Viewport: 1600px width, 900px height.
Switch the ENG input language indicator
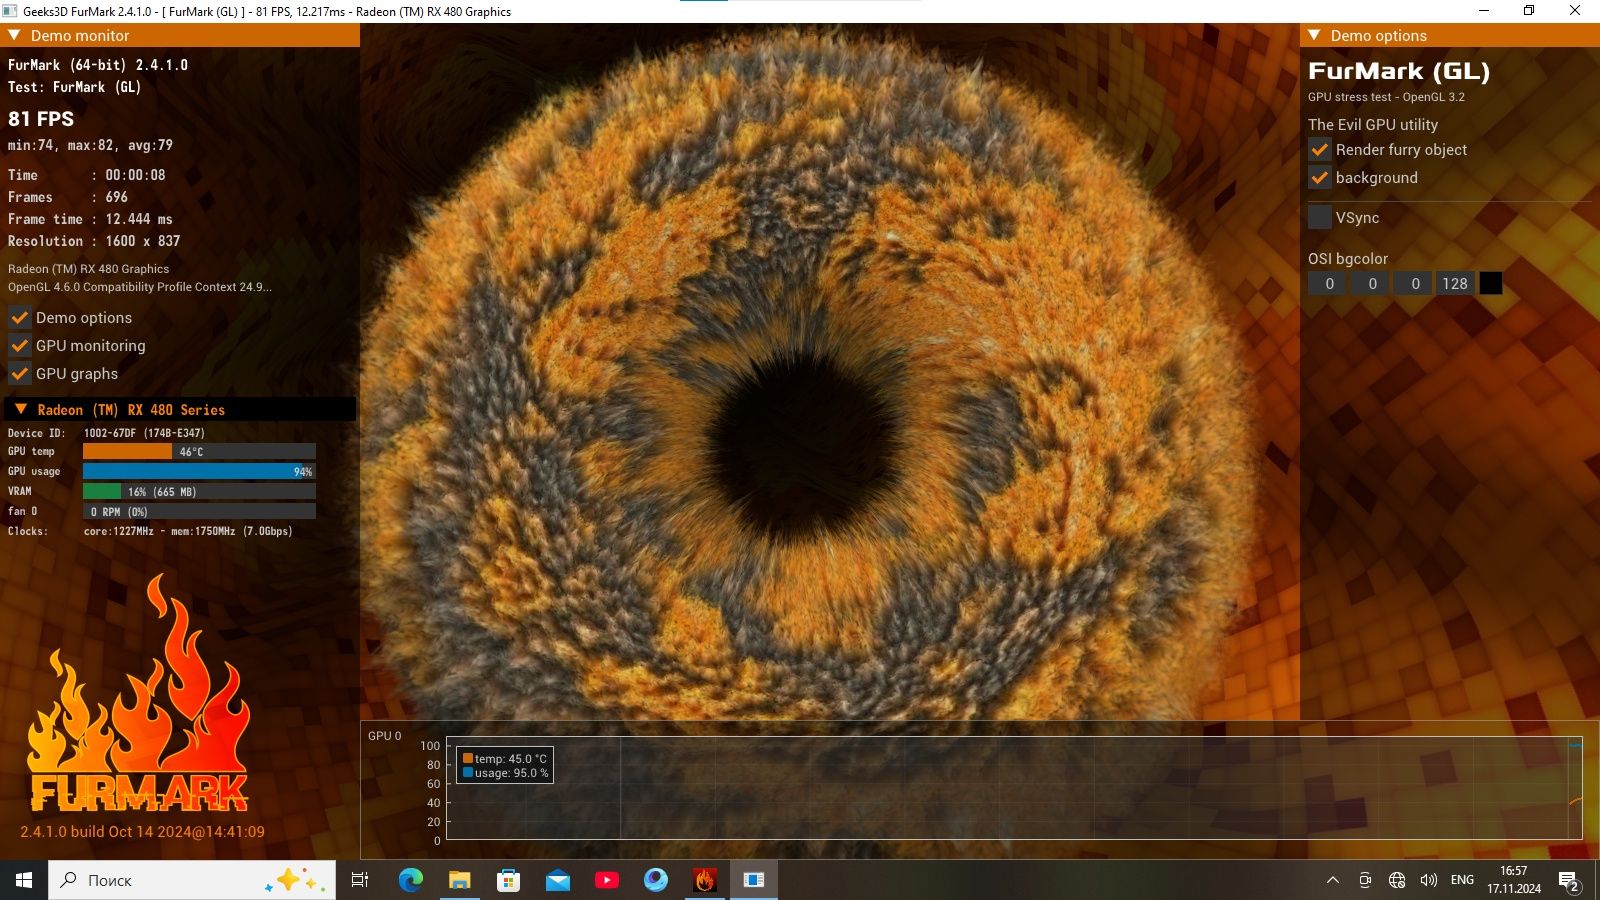(1462, 880)
